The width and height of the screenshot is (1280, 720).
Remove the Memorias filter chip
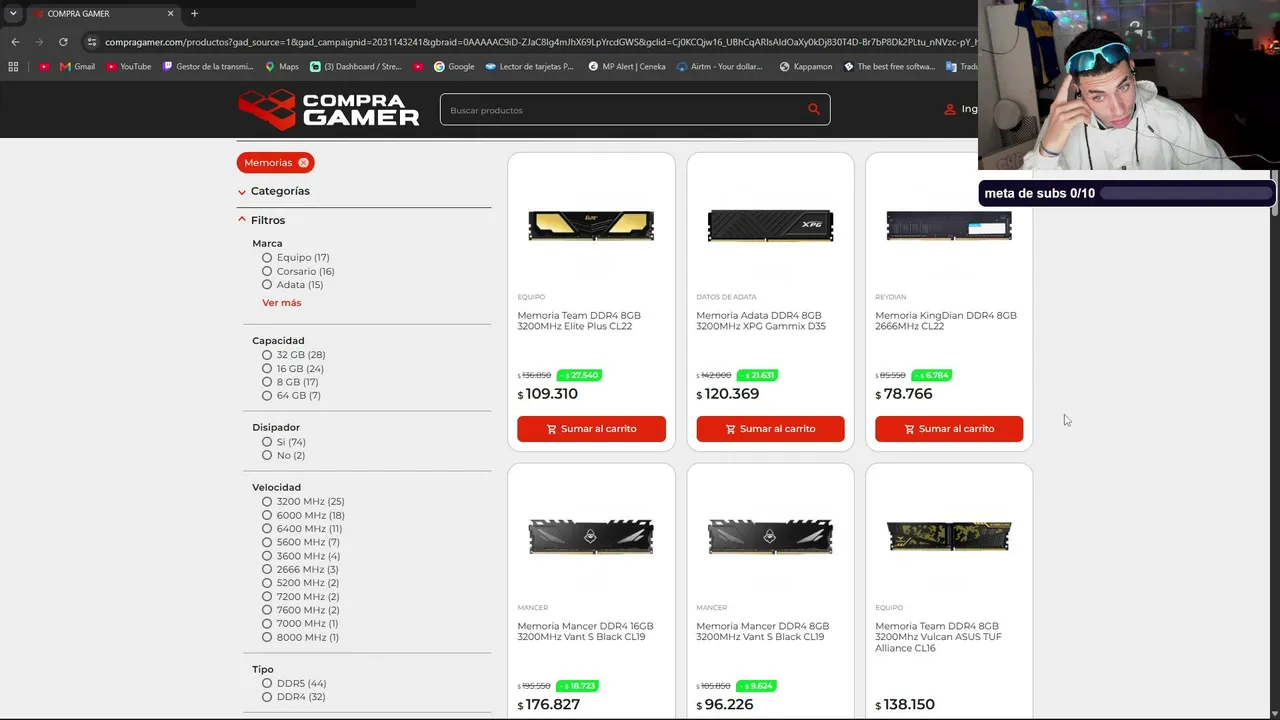303,163
